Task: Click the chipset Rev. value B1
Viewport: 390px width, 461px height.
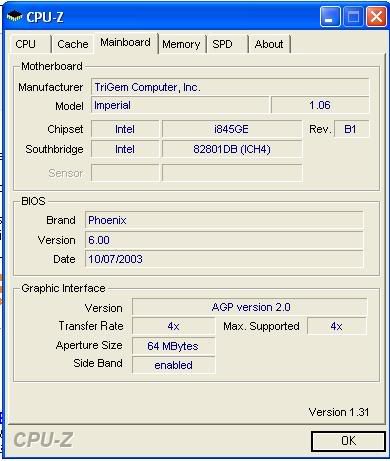Action: pyautogui.click(x=351, y=129)
